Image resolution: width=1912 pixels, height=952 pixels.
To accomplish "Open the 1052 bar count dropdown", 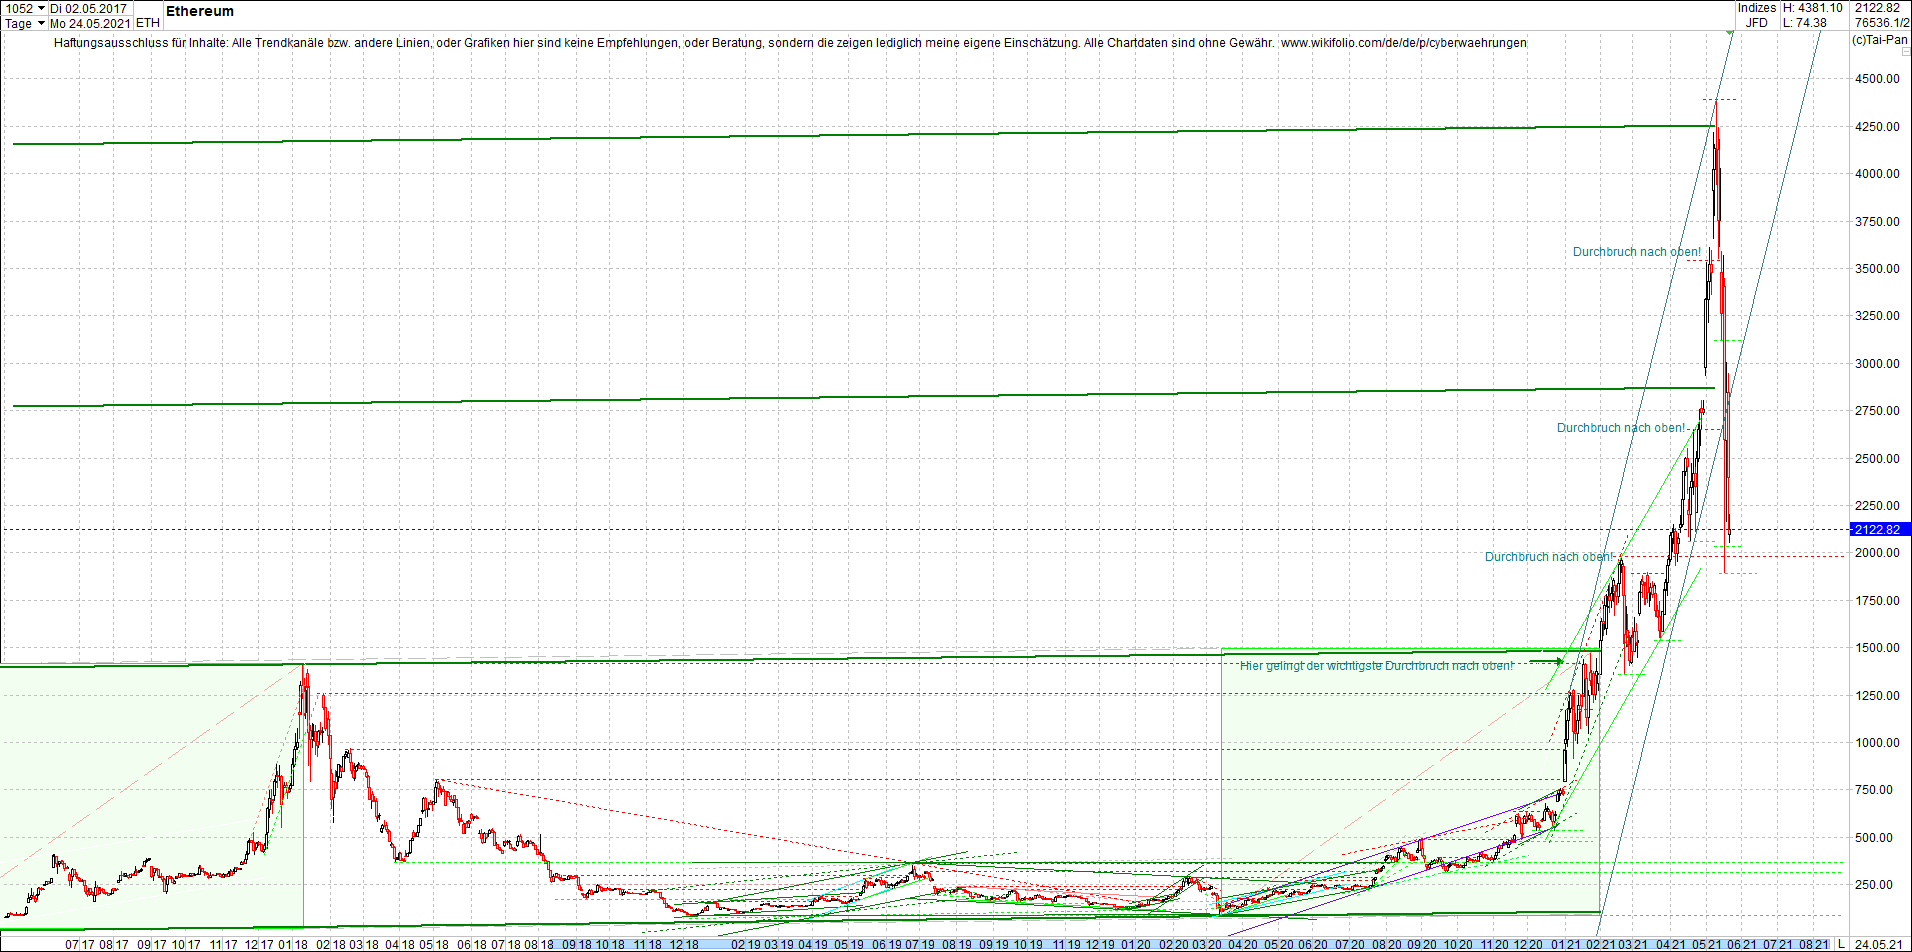I will [x=41, y=8].
